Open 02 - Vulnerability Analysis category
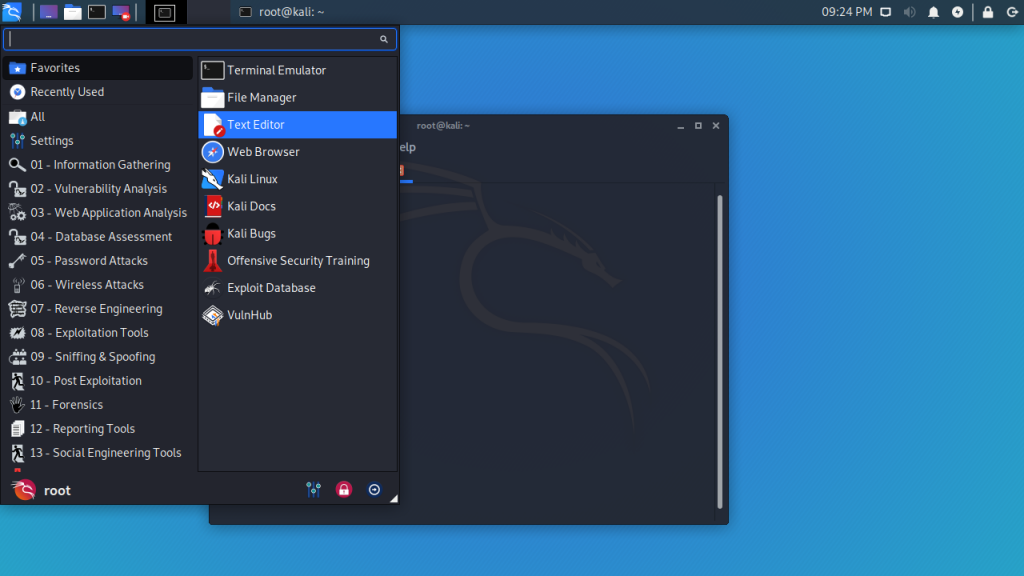 pyautogui.click(x=98, y=189)
